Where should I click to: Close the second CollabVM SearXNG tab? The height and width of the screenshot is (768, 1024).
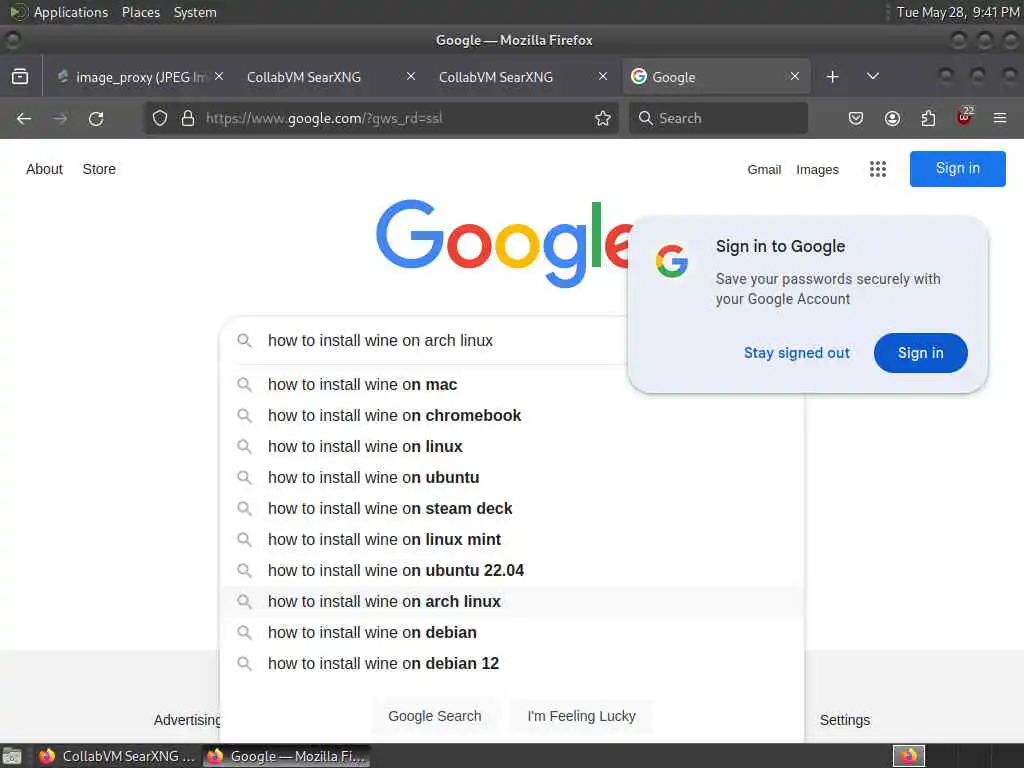coord(603,76)
